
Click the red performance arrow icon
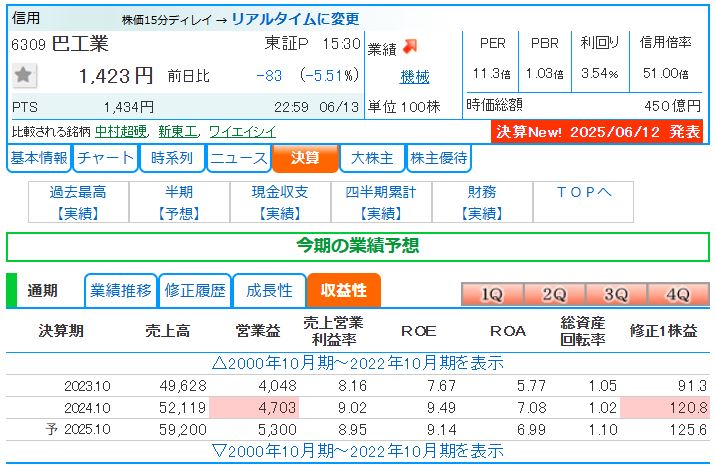[410, 46]
